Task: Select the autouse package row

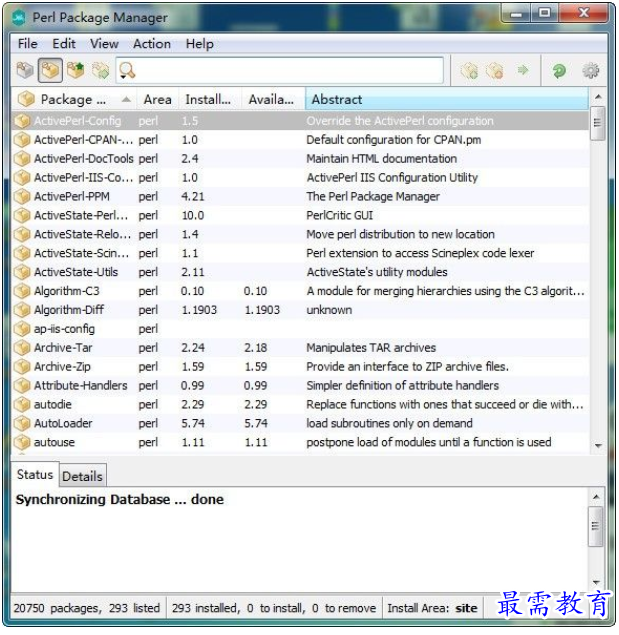Action: [300, 442]
